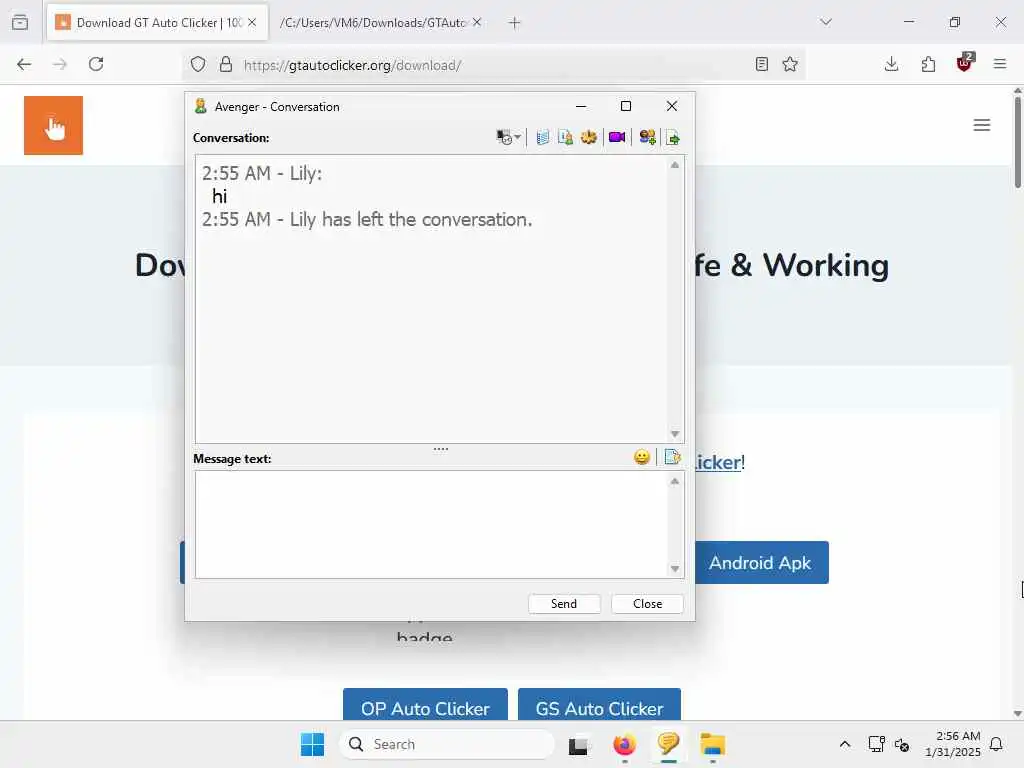Open a new Firefox tab
This screenshot has height=768, width=1024.
[x=515, y=23]
